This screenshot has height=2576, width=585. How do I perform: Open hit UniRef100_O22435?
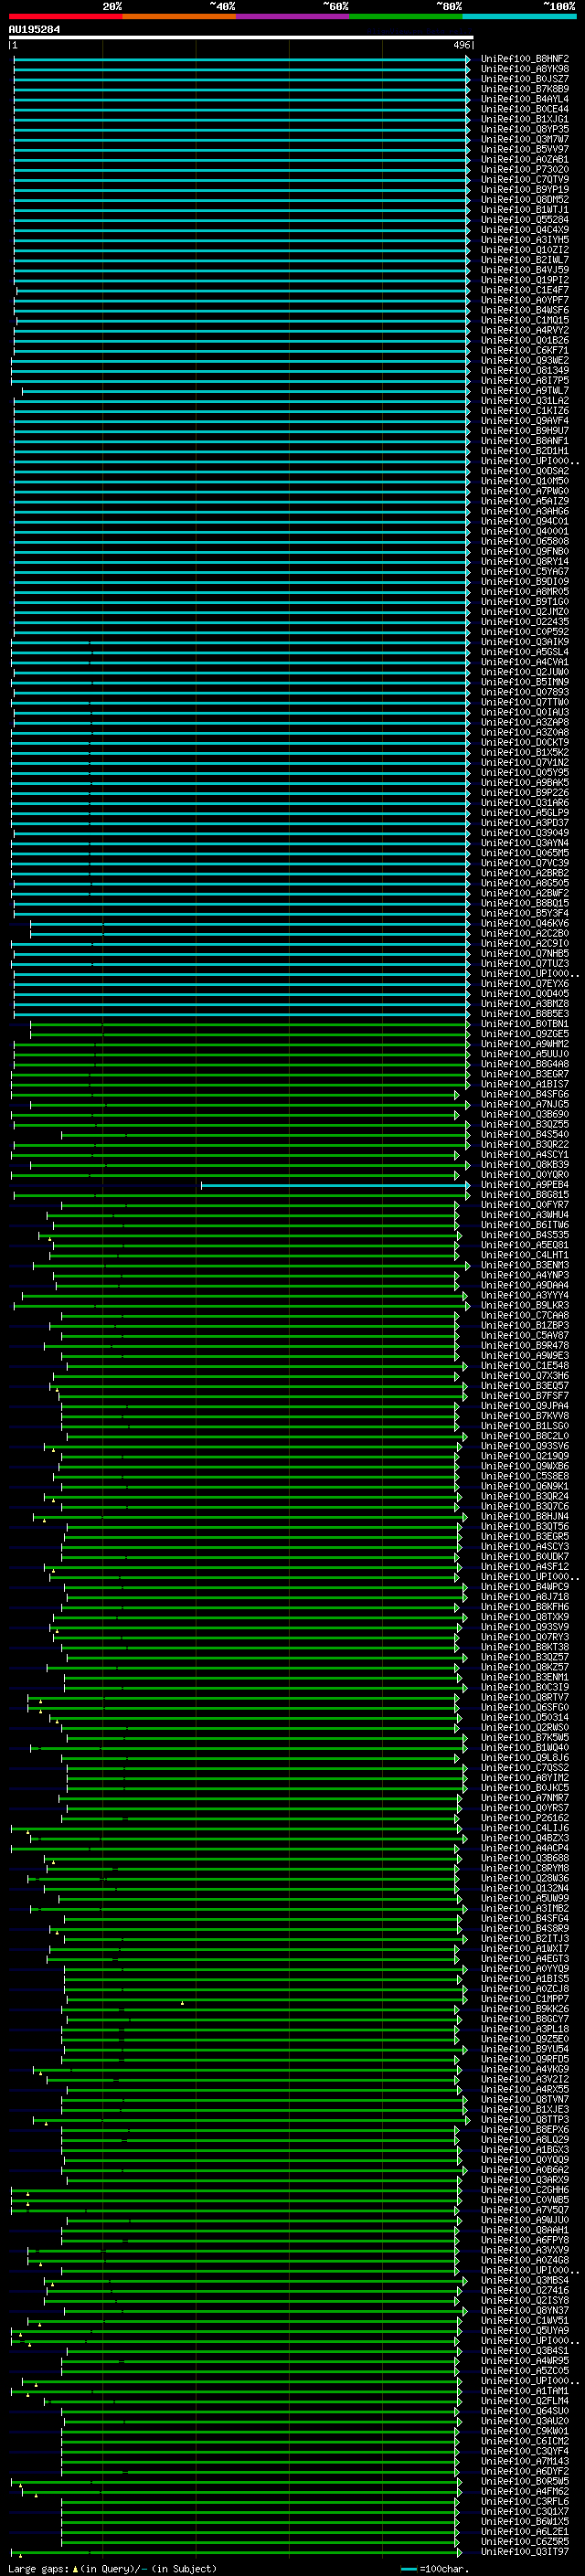click(524, 622)
